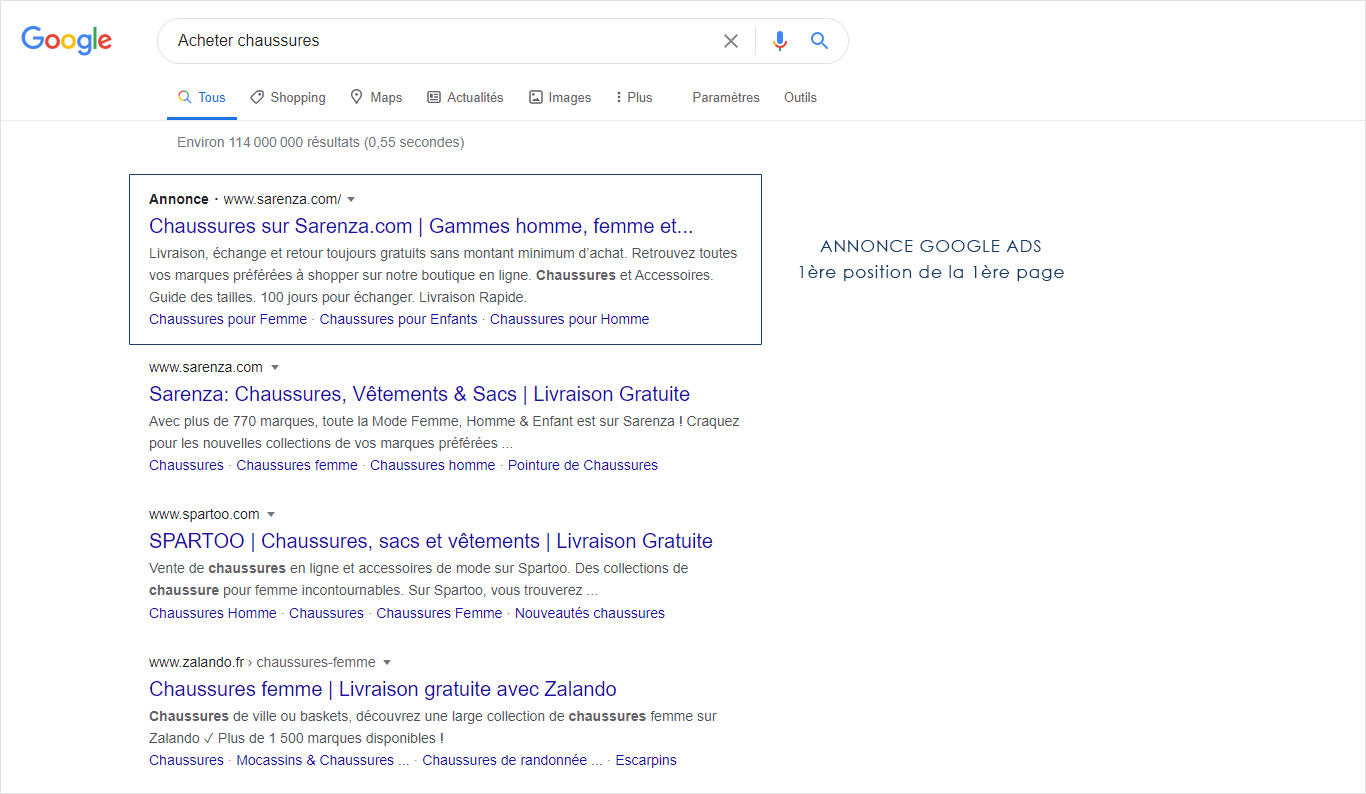Click the www.zalando.fr › chaussures-femme URL
Image resolution: width=1366 pixels, height=794 pixels.
tap(262, 662)
